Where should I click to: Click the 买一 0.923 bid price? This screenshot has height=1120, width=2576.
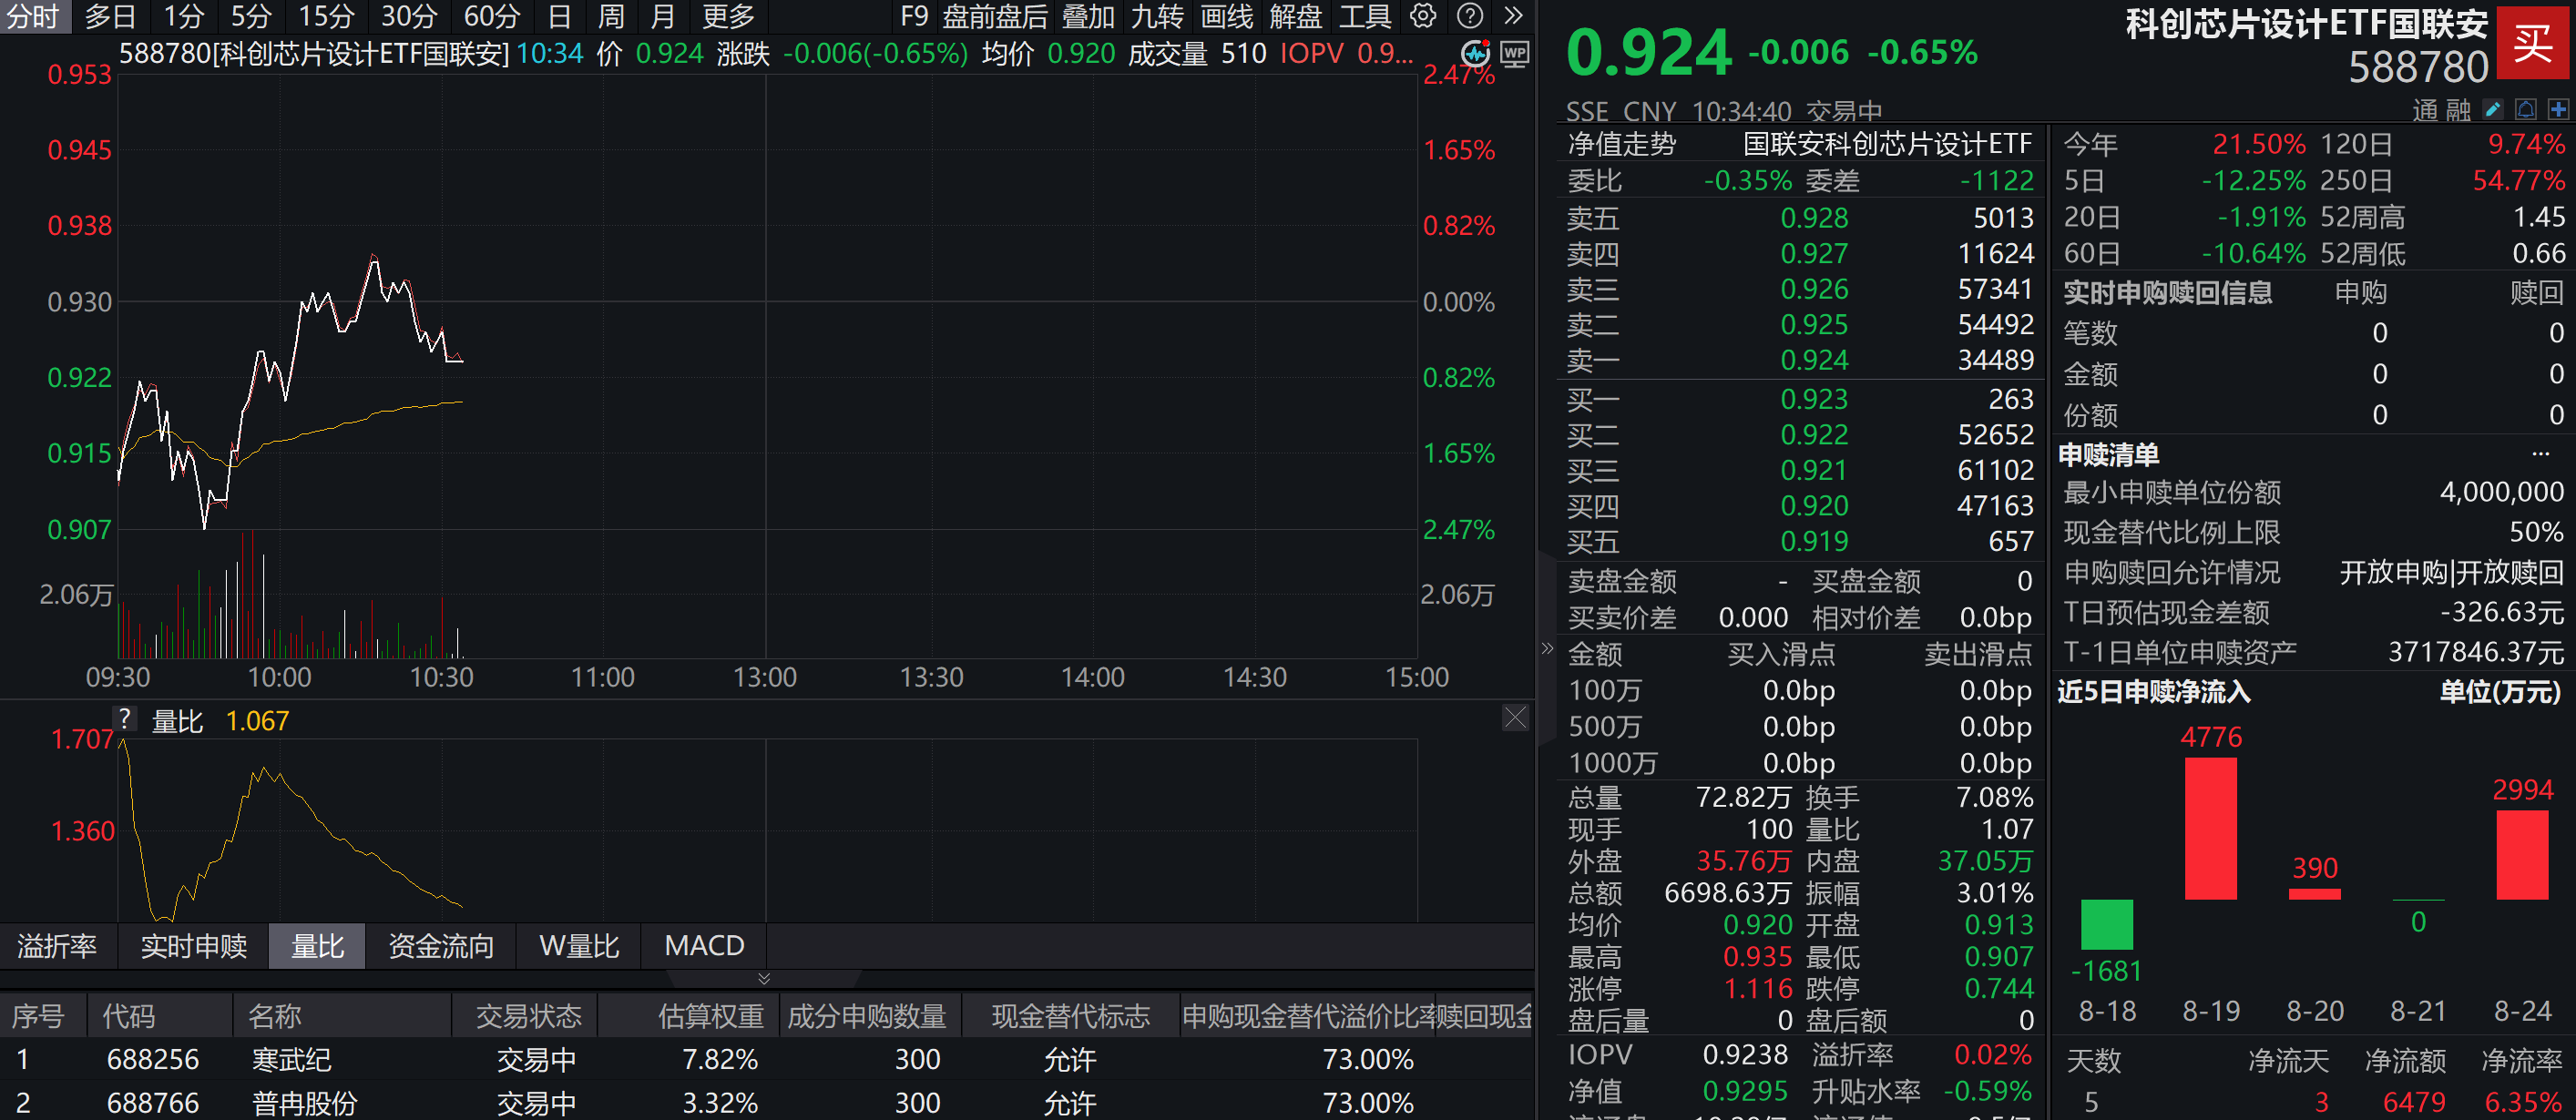(x=1814, y=399)
